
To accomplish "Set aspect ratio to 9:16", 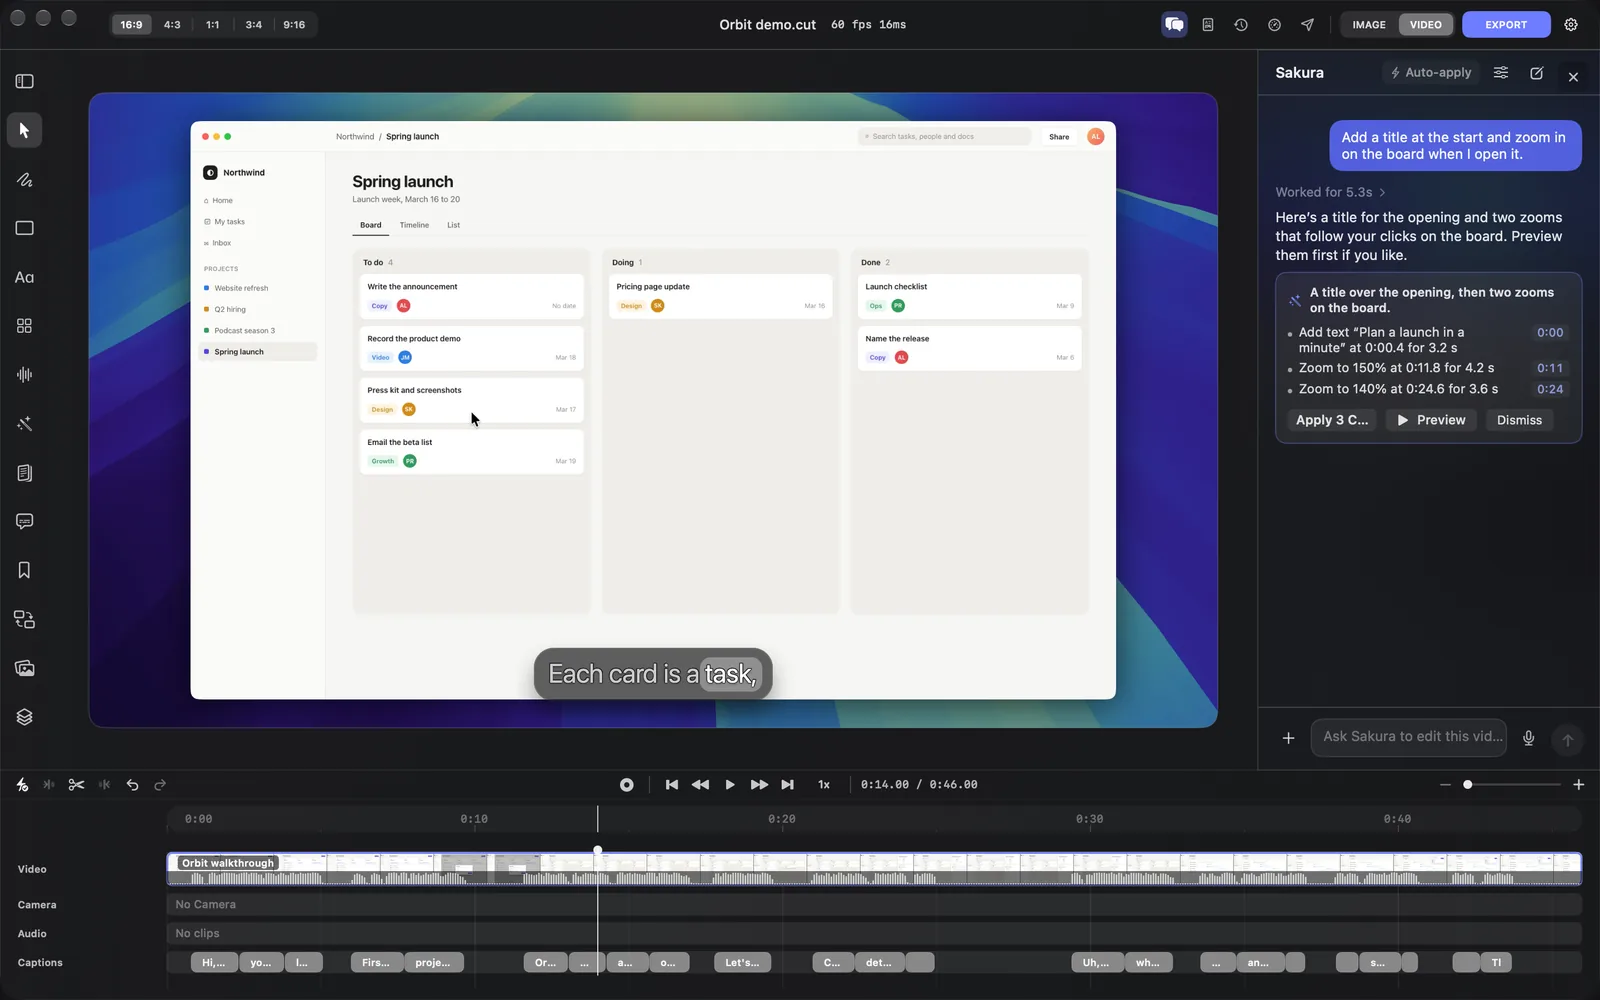I will [294, 25].
